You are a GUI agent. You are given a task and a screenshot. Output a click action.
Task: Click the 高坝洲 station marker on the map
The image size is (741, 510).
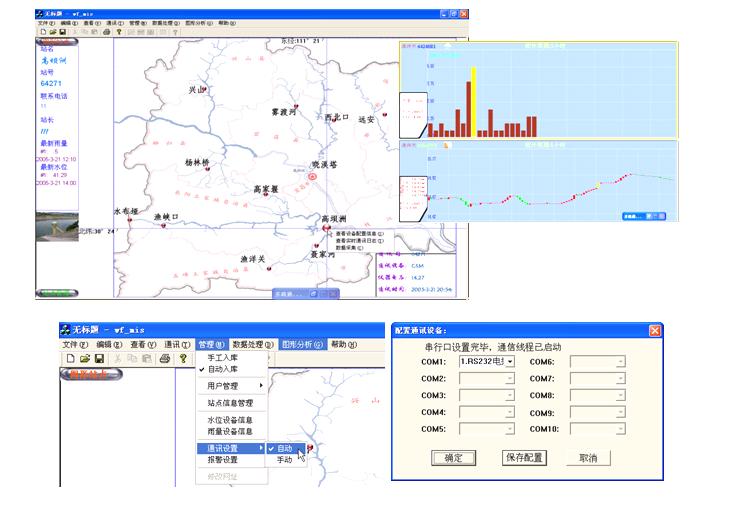click(326, 227)
